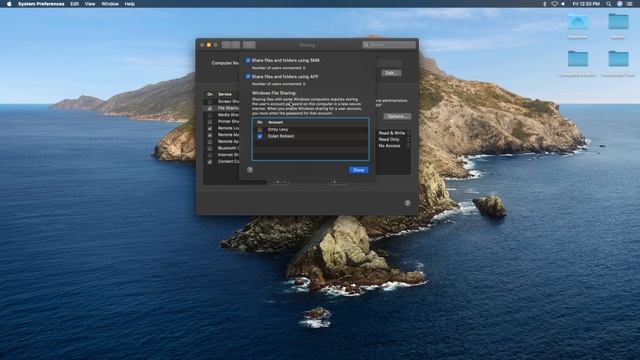Enable Windows sharing for Emily Levy

[260, 129]
